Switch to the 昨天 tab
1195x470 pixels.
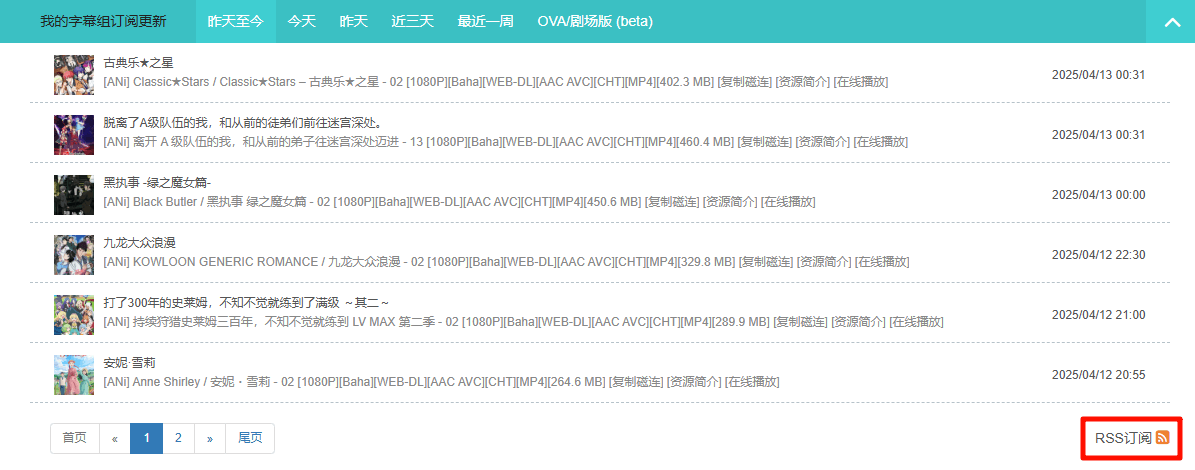[x=354, y=21]
